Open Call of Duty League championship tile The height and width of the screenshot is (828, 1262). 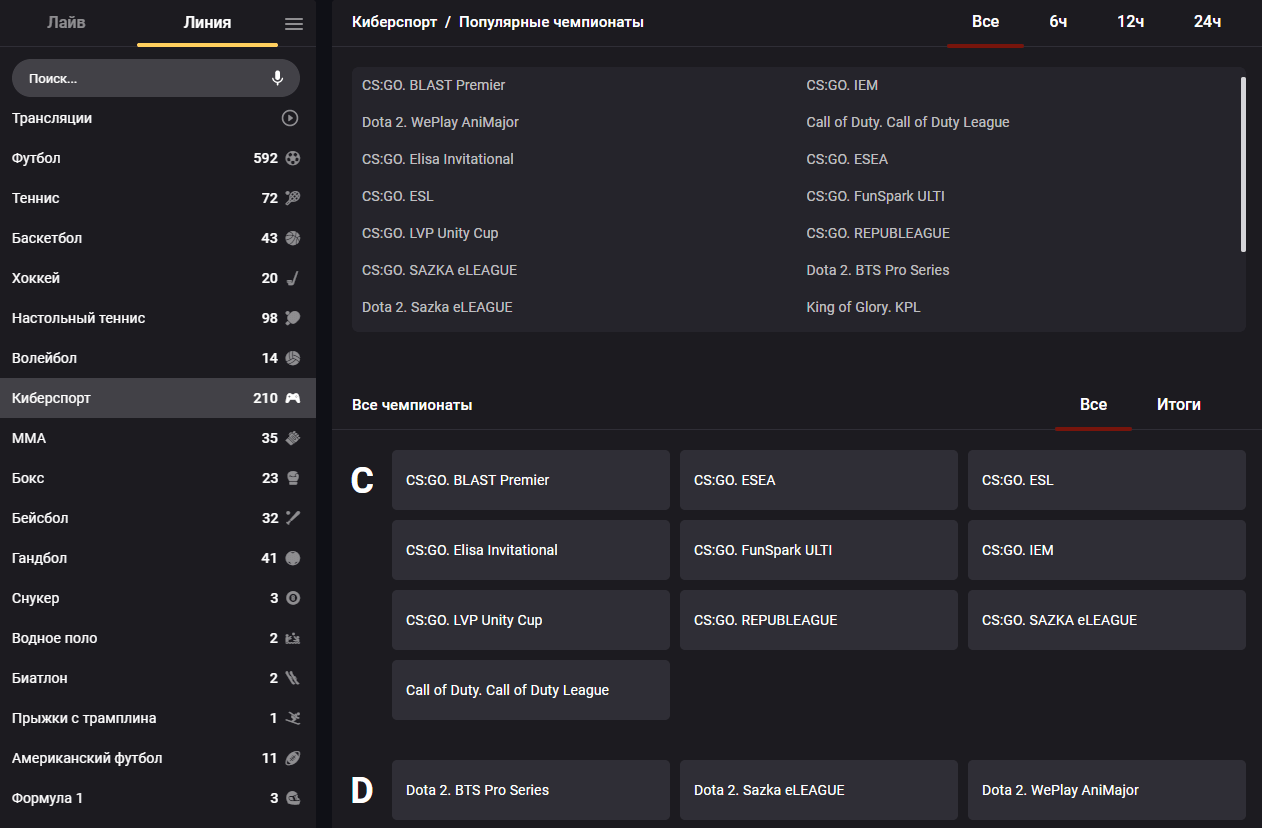pyautogui.click(x=531, y=690)
